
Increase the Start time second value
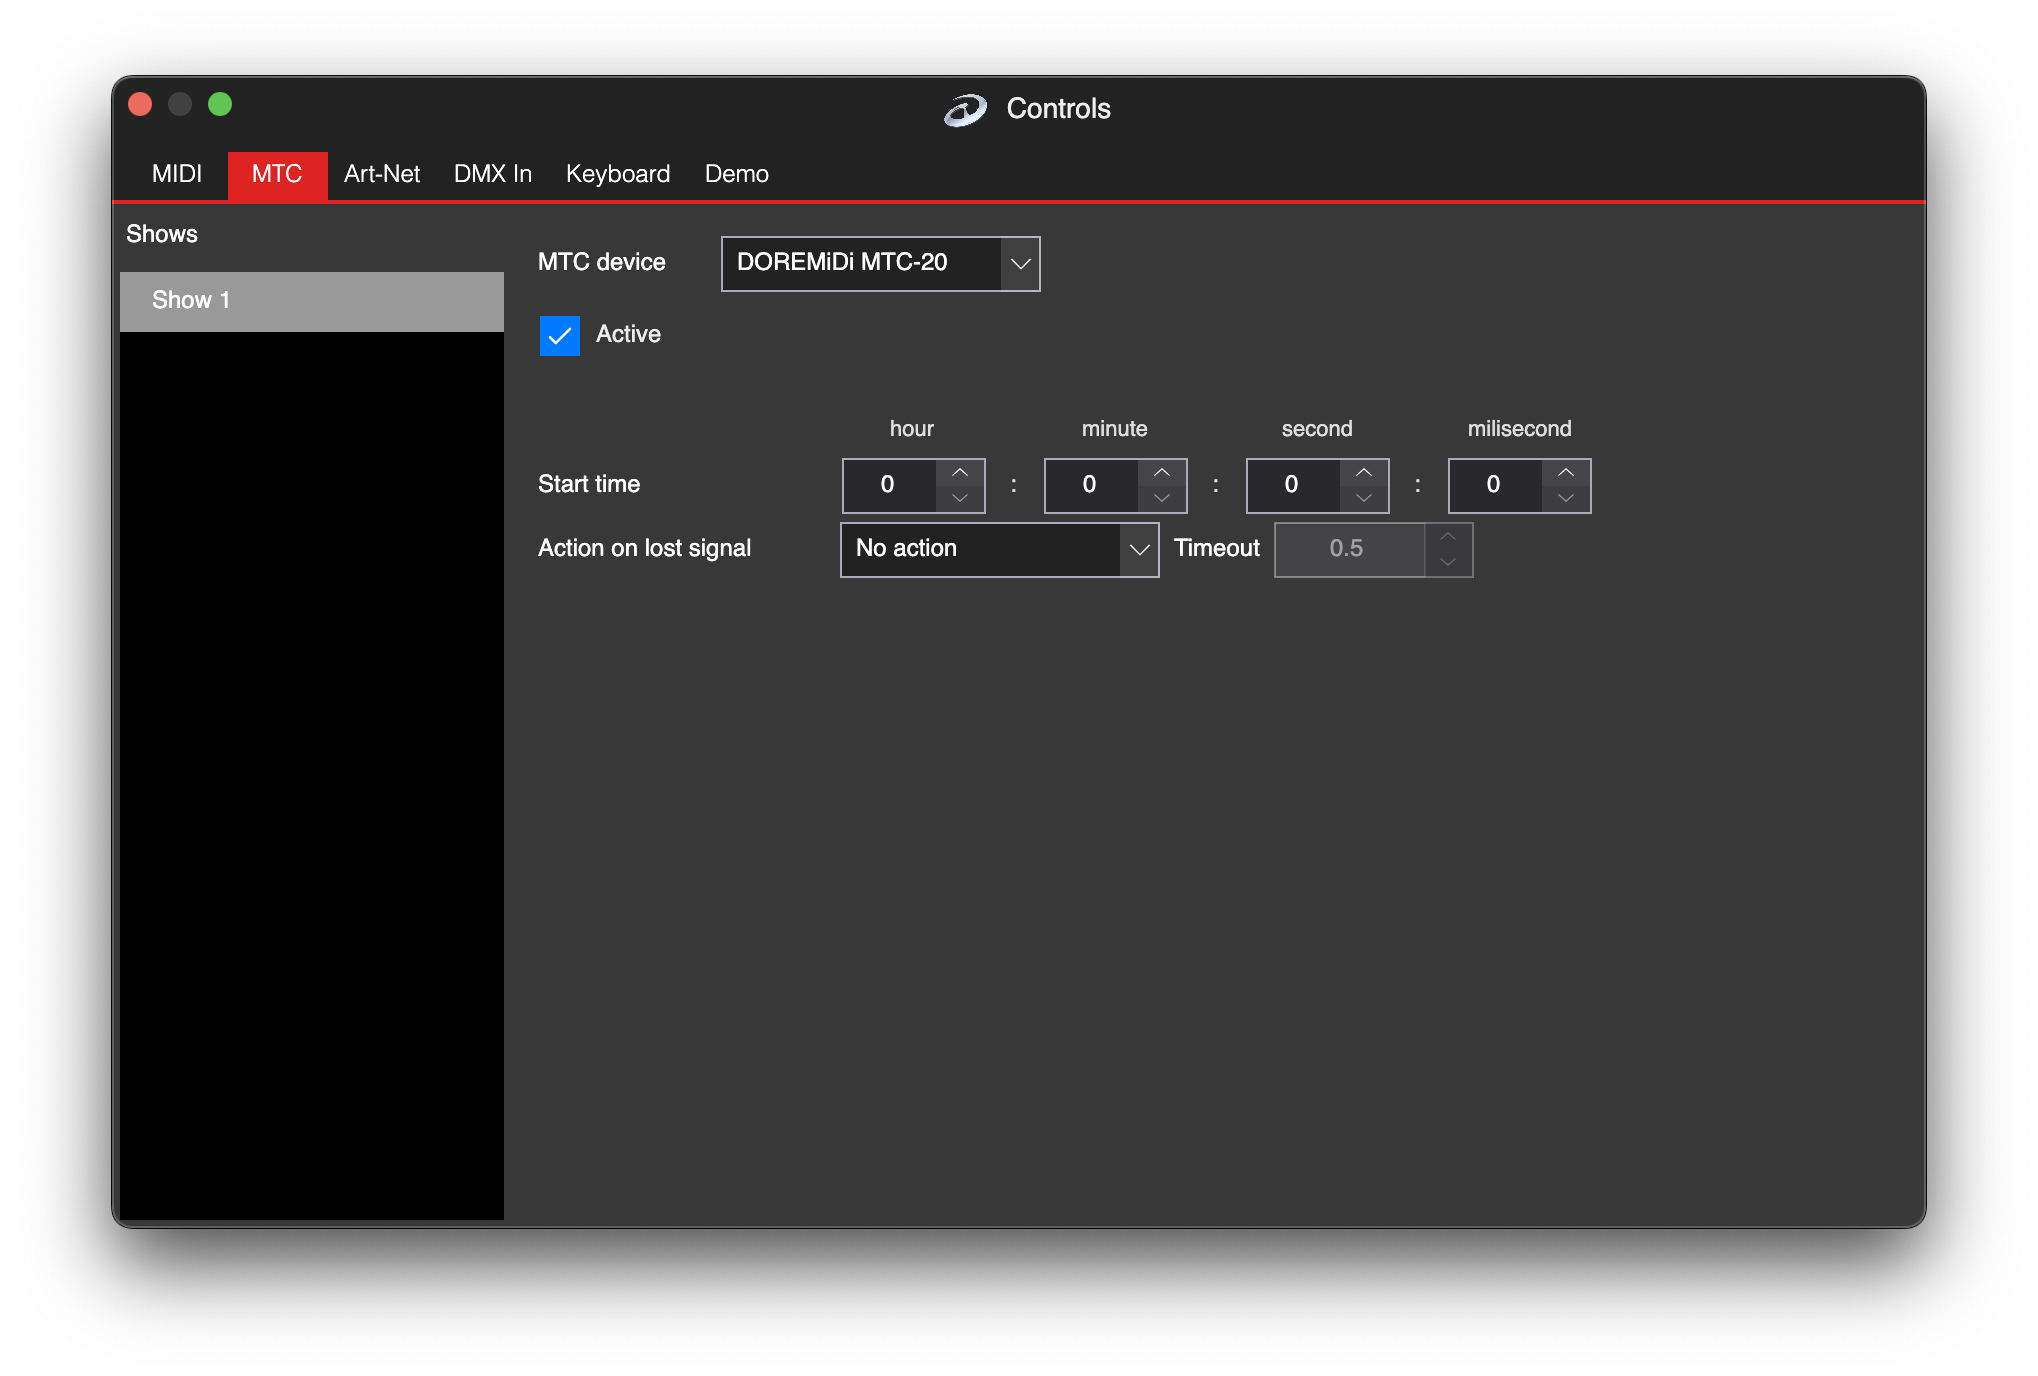click(x=1364, y=472)
